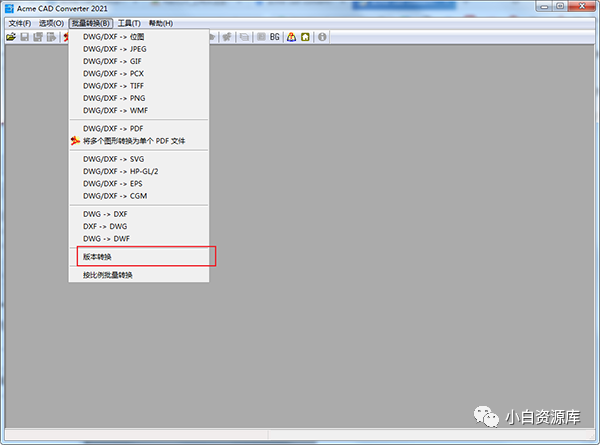Choose DXF -> DWG menu entry
The height and width of the screenshot is (445, 600).
pyautogui.click(x=139, y=226)
